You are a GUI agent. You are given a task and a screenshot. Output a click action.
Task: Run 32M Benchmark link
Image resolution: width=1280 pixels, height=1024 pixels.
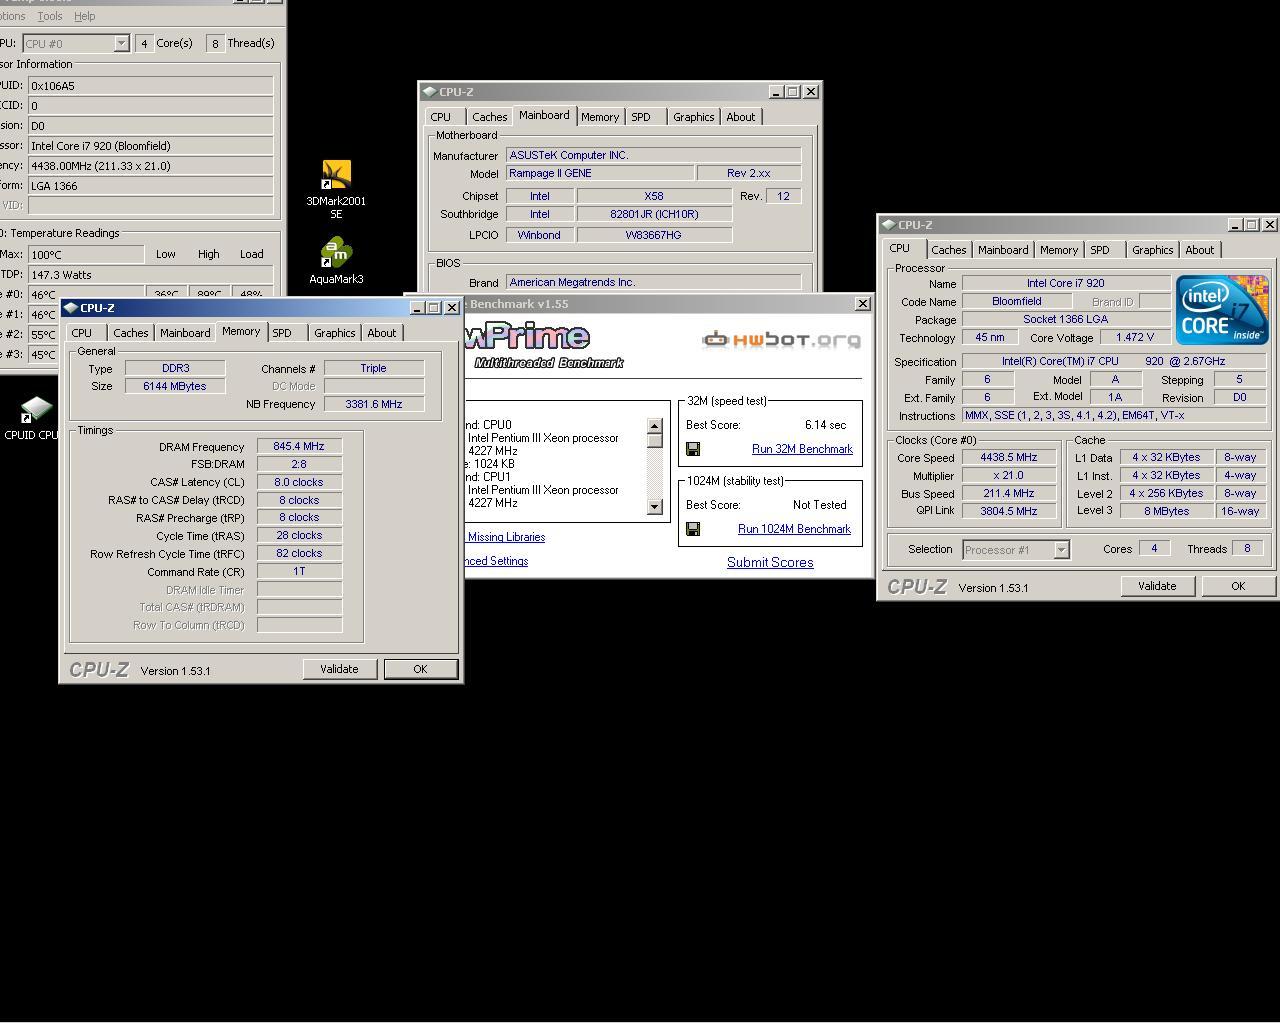tap(802, 449)
